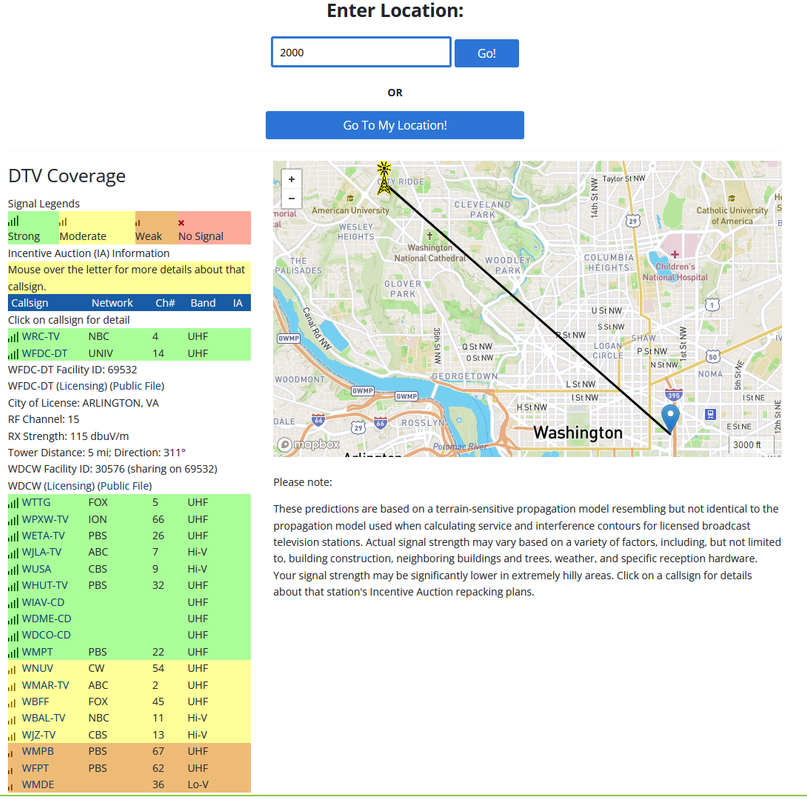
Task: Collapse WFDC-DT callsign details
Action: (x=44, y=353)
